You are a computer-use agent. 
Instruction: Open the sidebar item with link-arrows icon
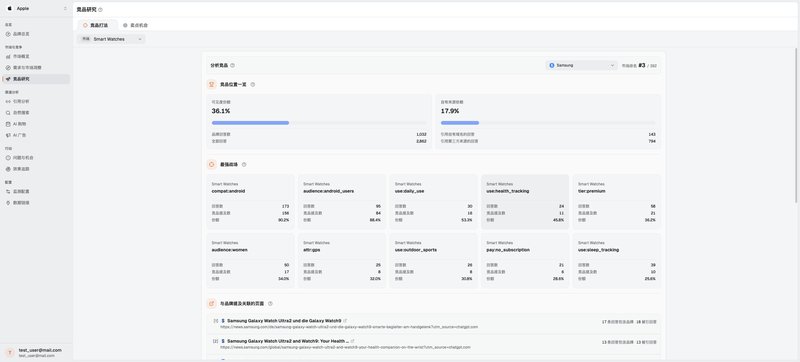point(36,101)
